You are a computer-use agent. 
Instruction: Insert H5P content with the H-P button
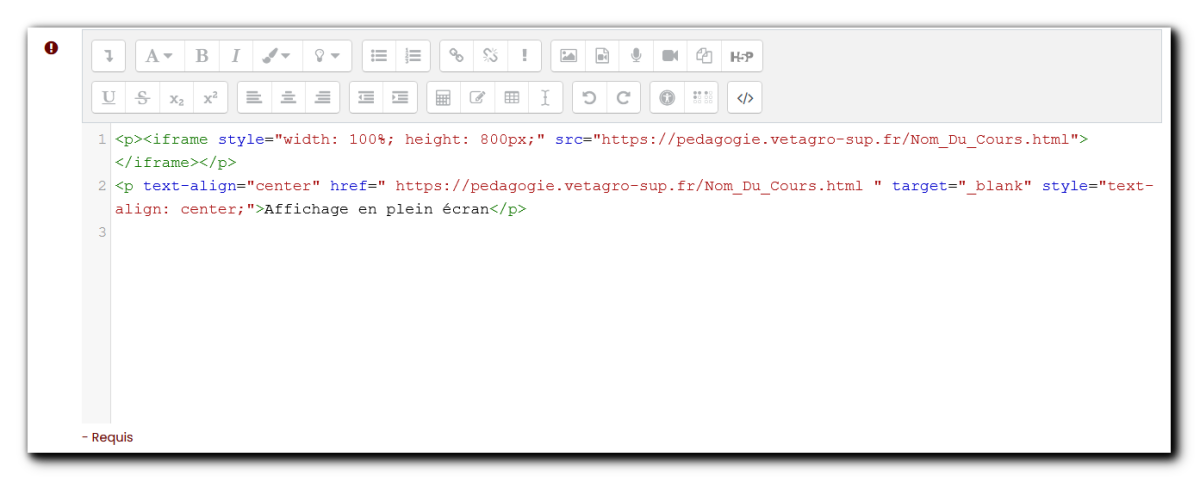pos(741,56)
